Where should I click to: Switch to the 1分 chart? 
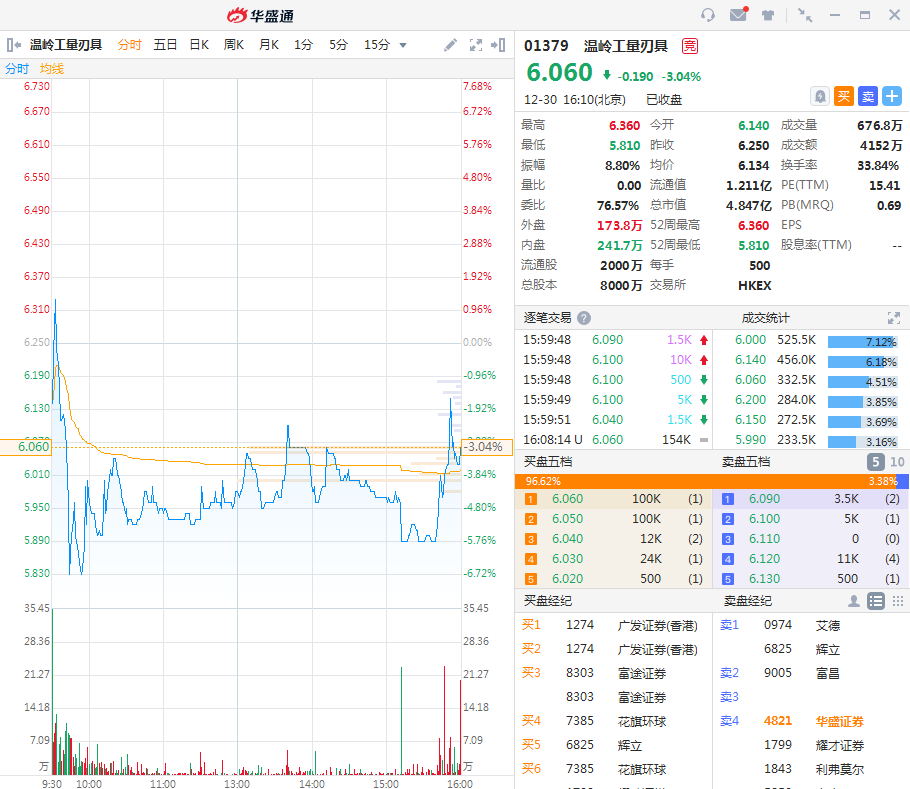click(x=303, y=45)
